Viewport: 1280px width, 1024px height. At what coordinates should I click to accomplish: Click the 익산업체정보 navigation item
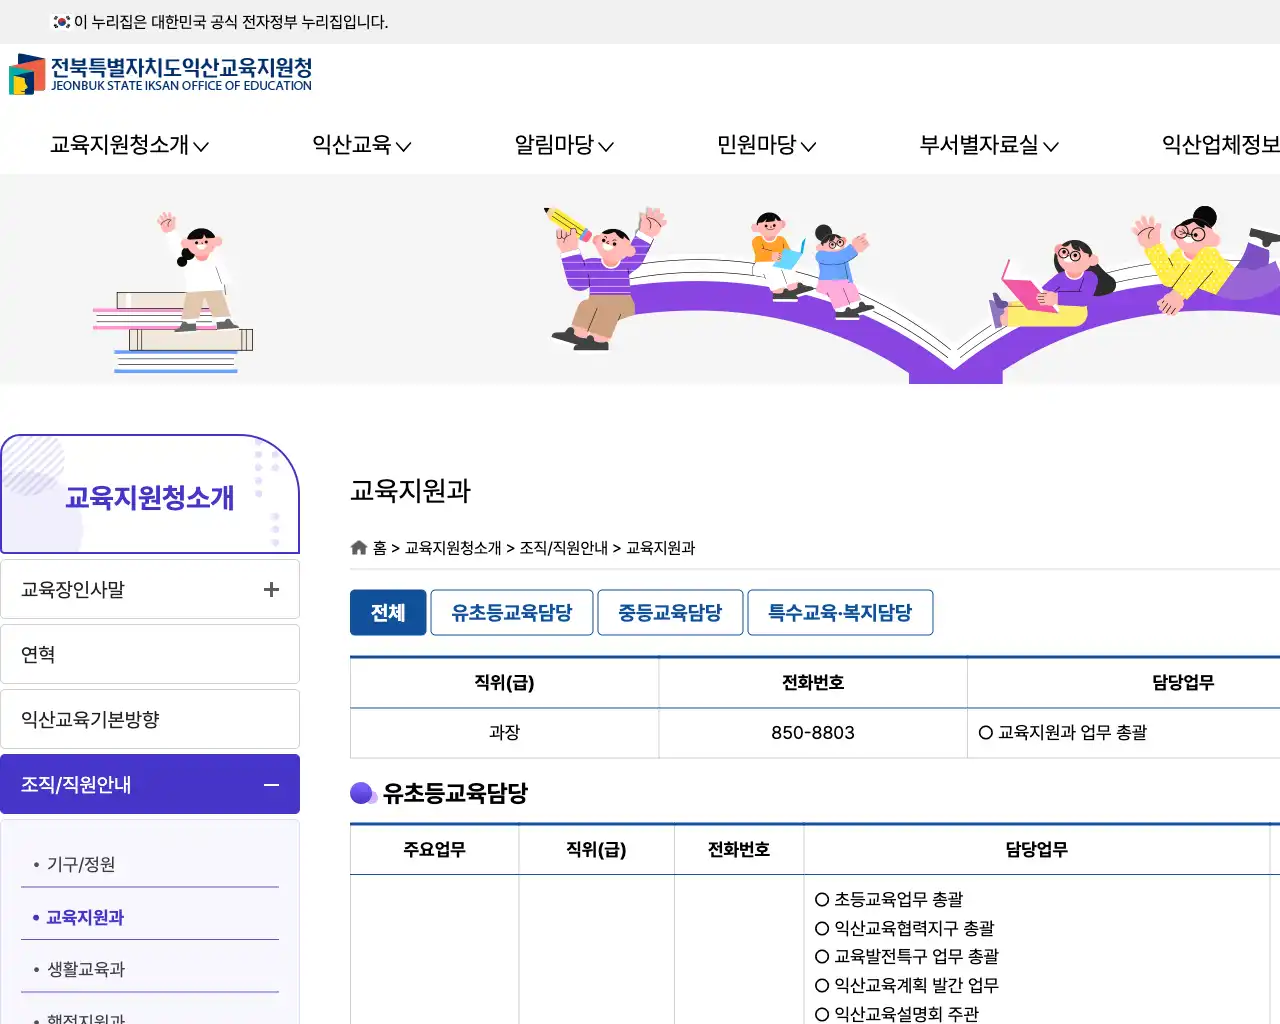1218,145
